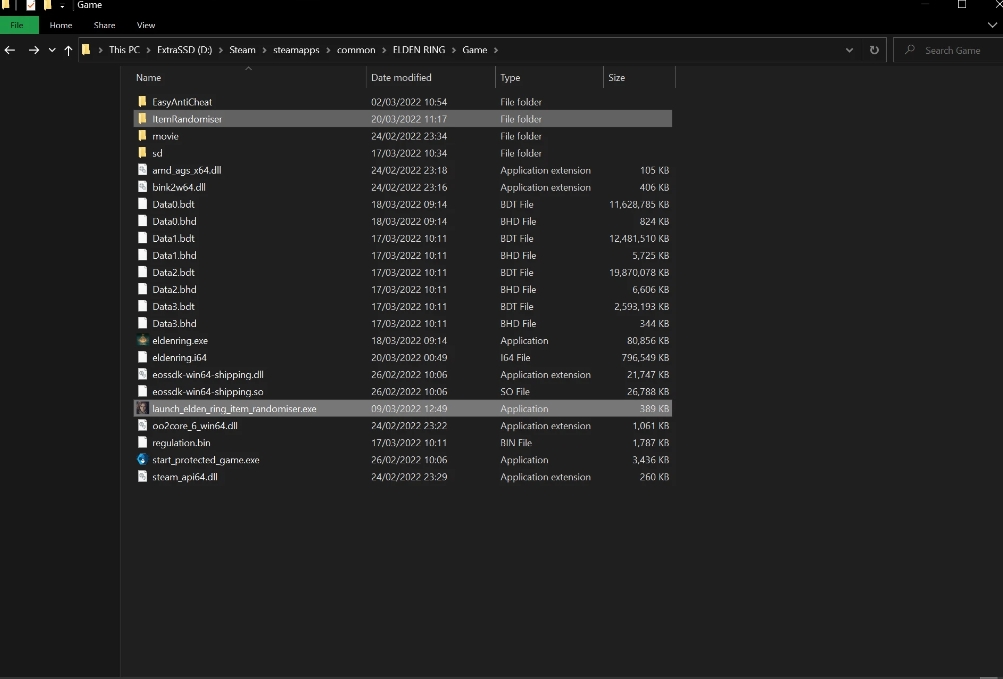
Task: Expand the ribbon with the top-right chevron
Action: coord(992,25)
